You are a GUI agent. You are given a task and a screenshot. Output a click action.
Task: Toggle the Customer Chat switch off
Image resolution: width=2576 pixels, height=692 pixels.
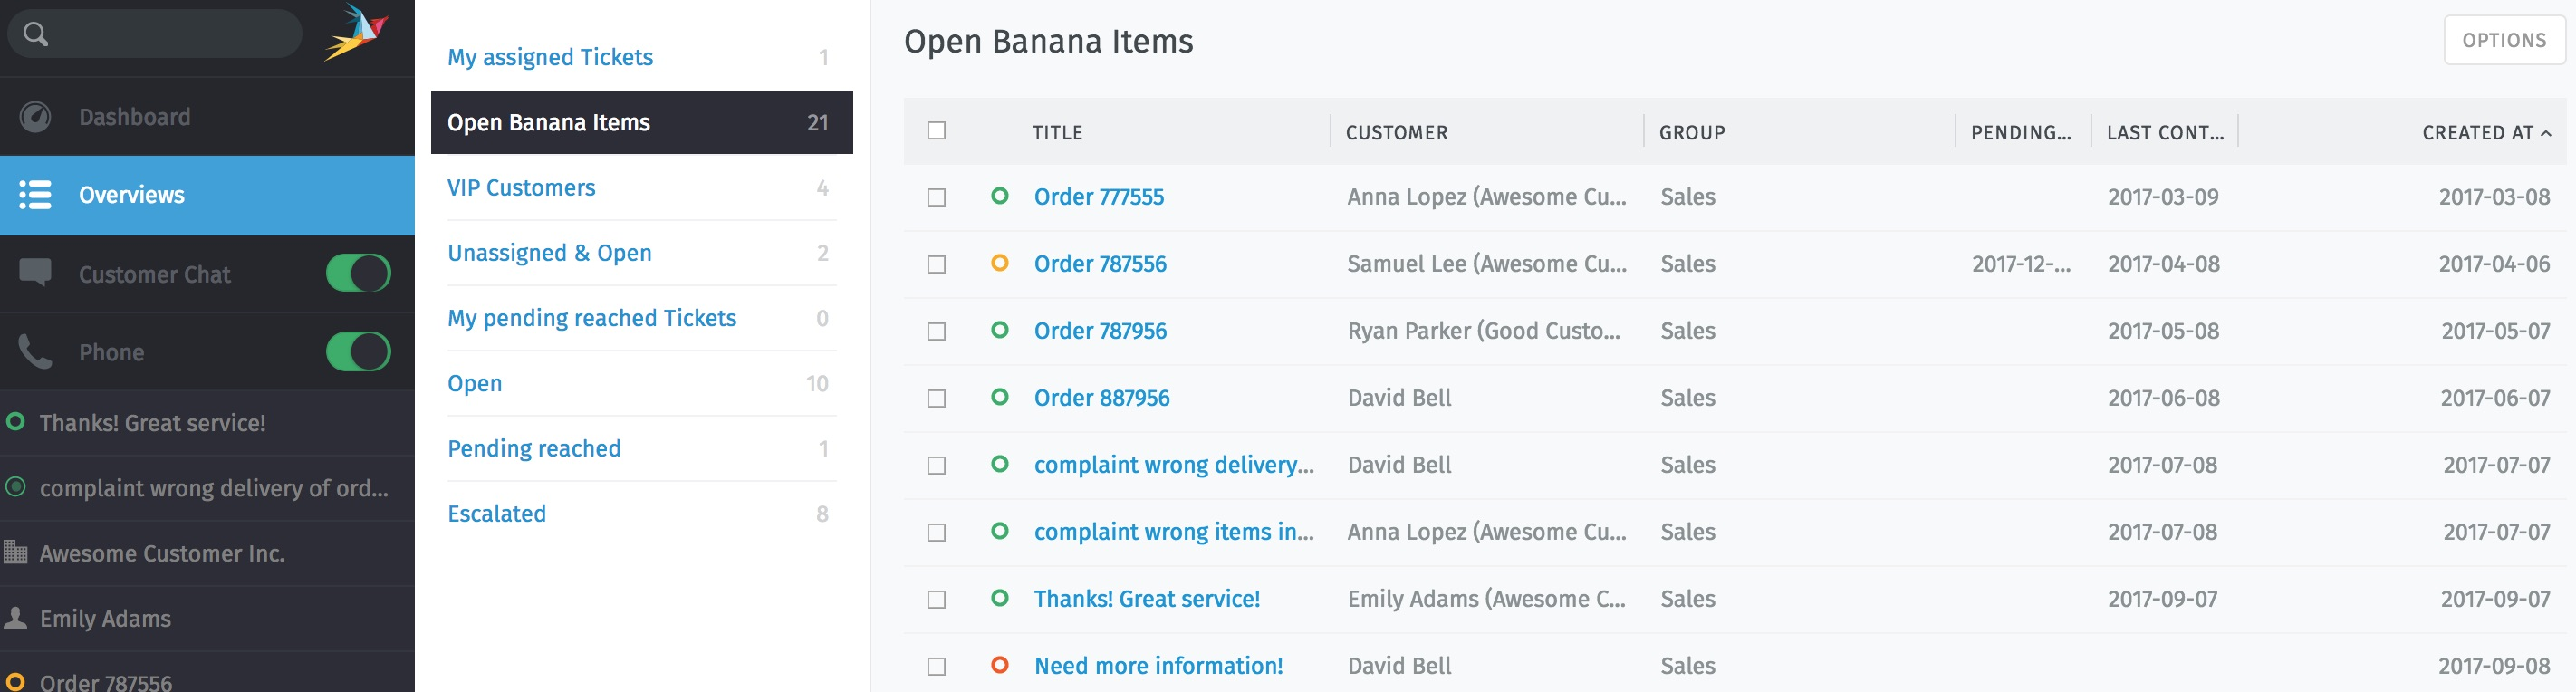point(358,273)
